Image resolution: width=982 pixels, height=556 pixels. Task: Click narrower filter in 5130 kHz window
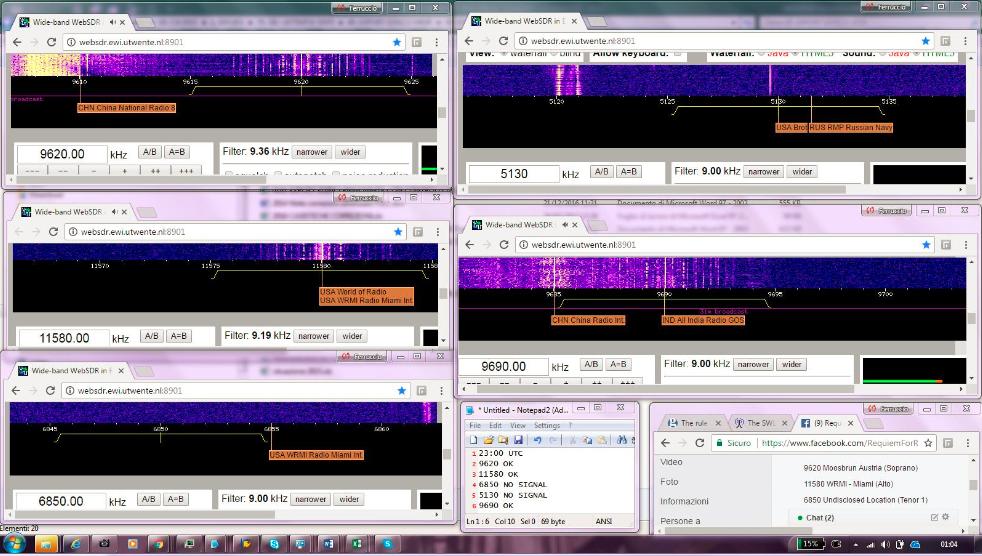pos(763,172)
